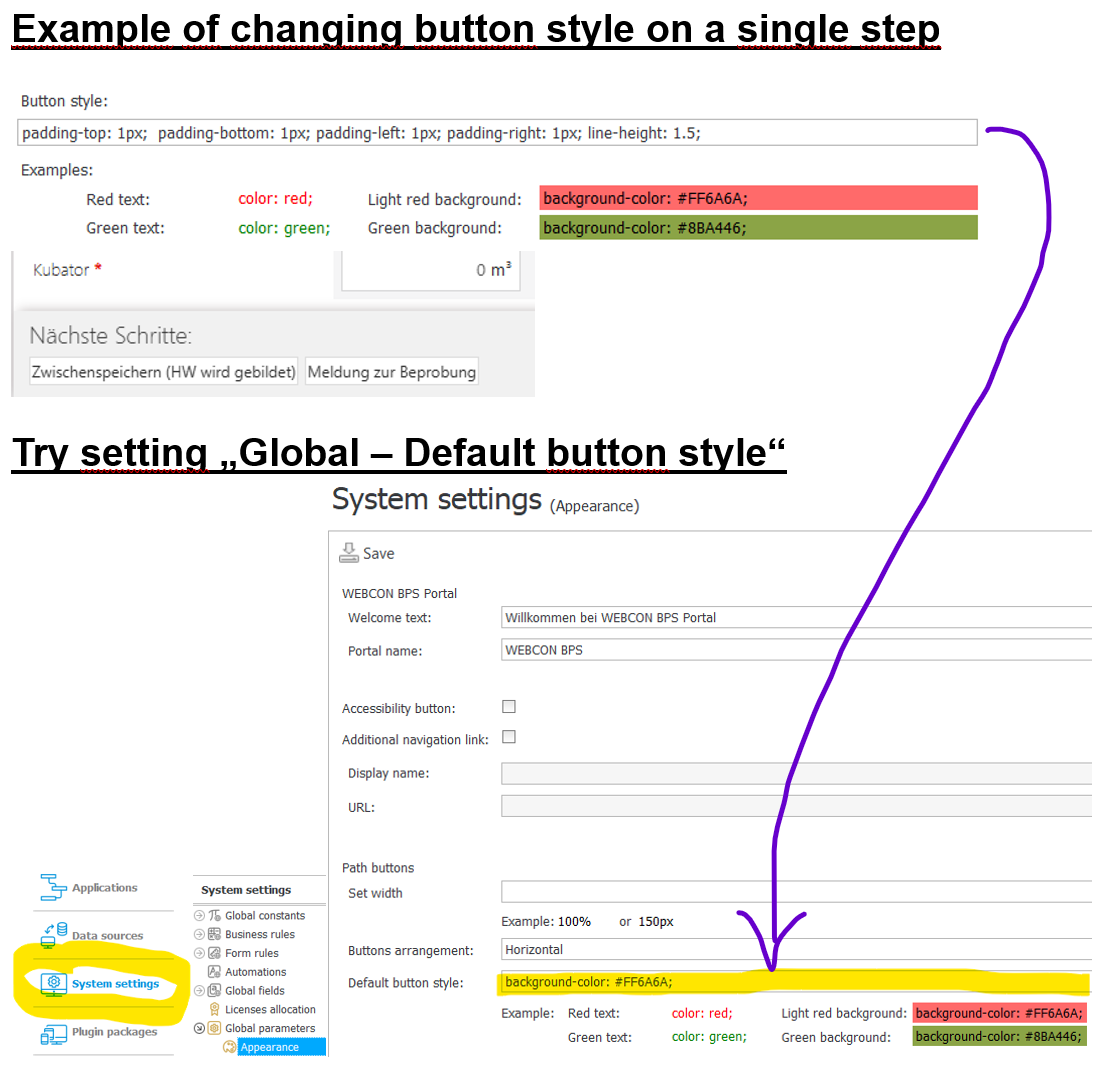The width and height of the screenshot is (1102, 1070).
Task: Select Form rules tree entry
Action: click(x=252, y=953)
